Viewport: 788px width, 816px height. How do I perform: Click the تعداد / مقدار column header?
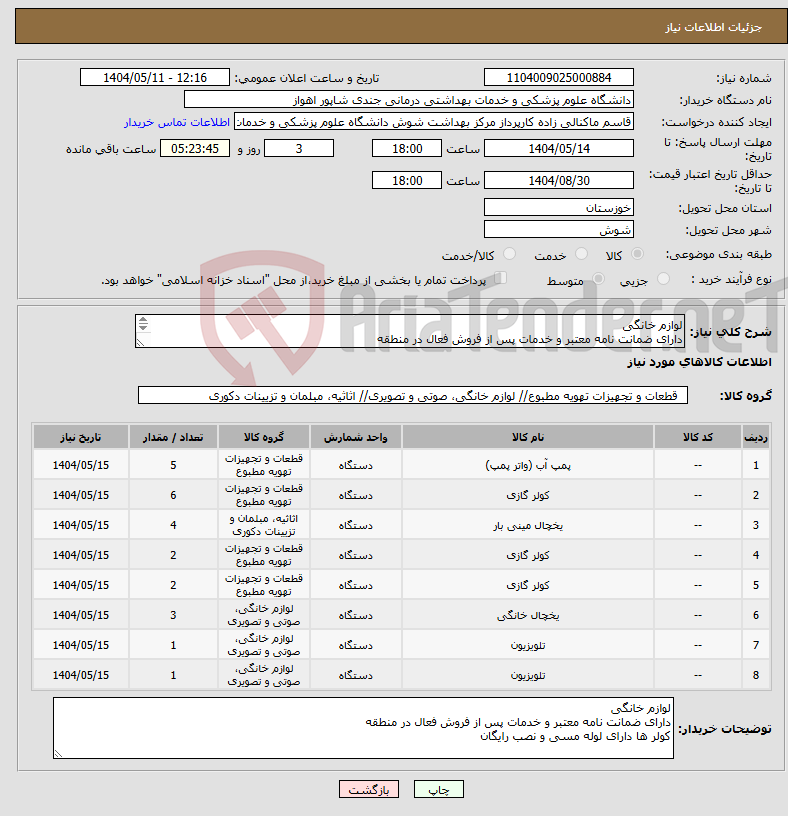(173, 437)
